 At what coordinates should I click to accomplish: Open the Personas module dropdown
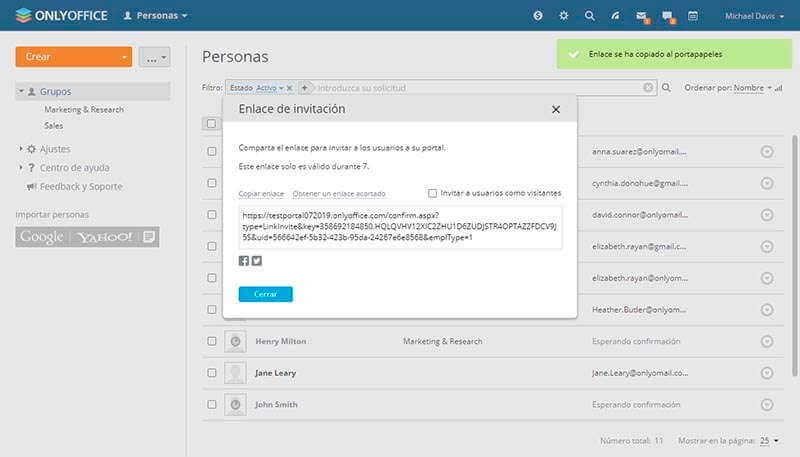point(155,16)
